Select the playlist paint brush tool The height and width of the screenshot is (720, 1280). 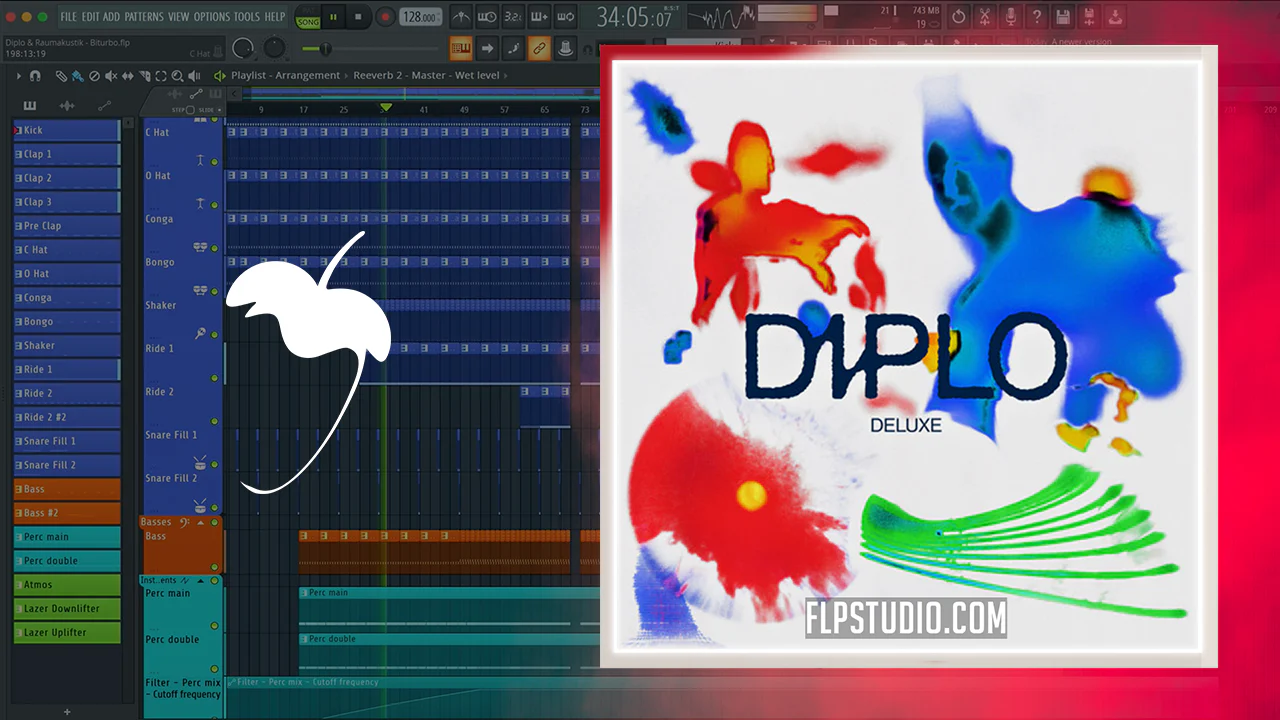[77, 76]
